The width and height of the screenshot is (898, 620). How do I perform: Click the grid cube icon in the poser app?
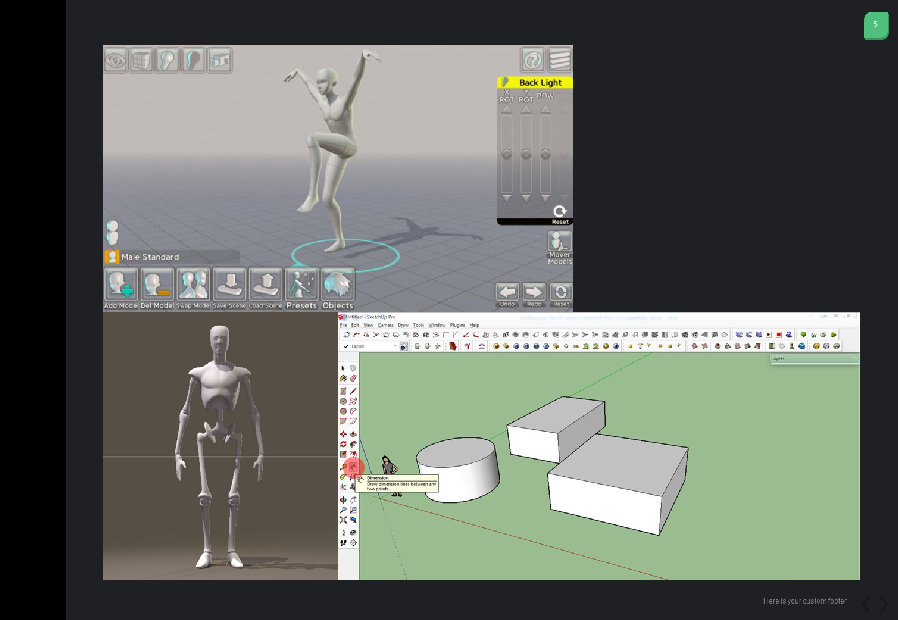coord(141,60)
